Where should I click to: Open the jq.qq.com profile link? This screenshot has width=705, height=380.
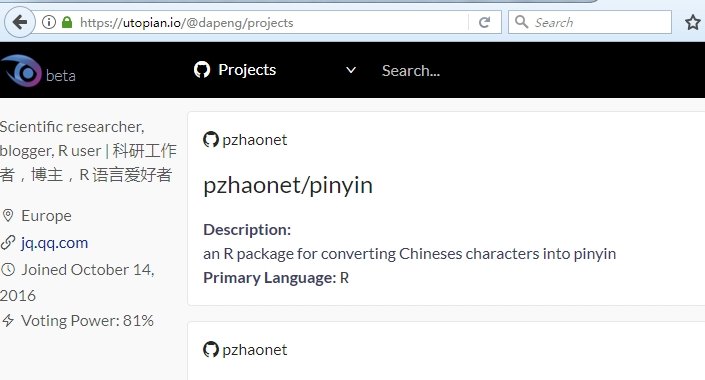coord(54,243)
